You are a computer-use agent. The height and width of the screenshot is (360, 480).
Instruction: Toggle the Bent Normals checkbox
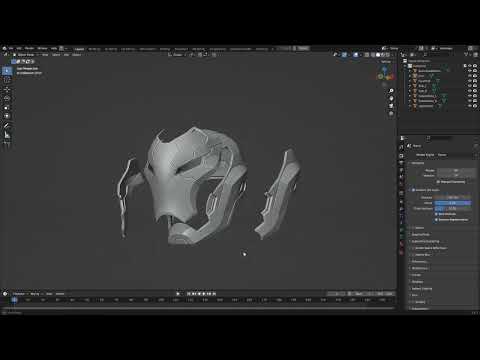(436, 214)
